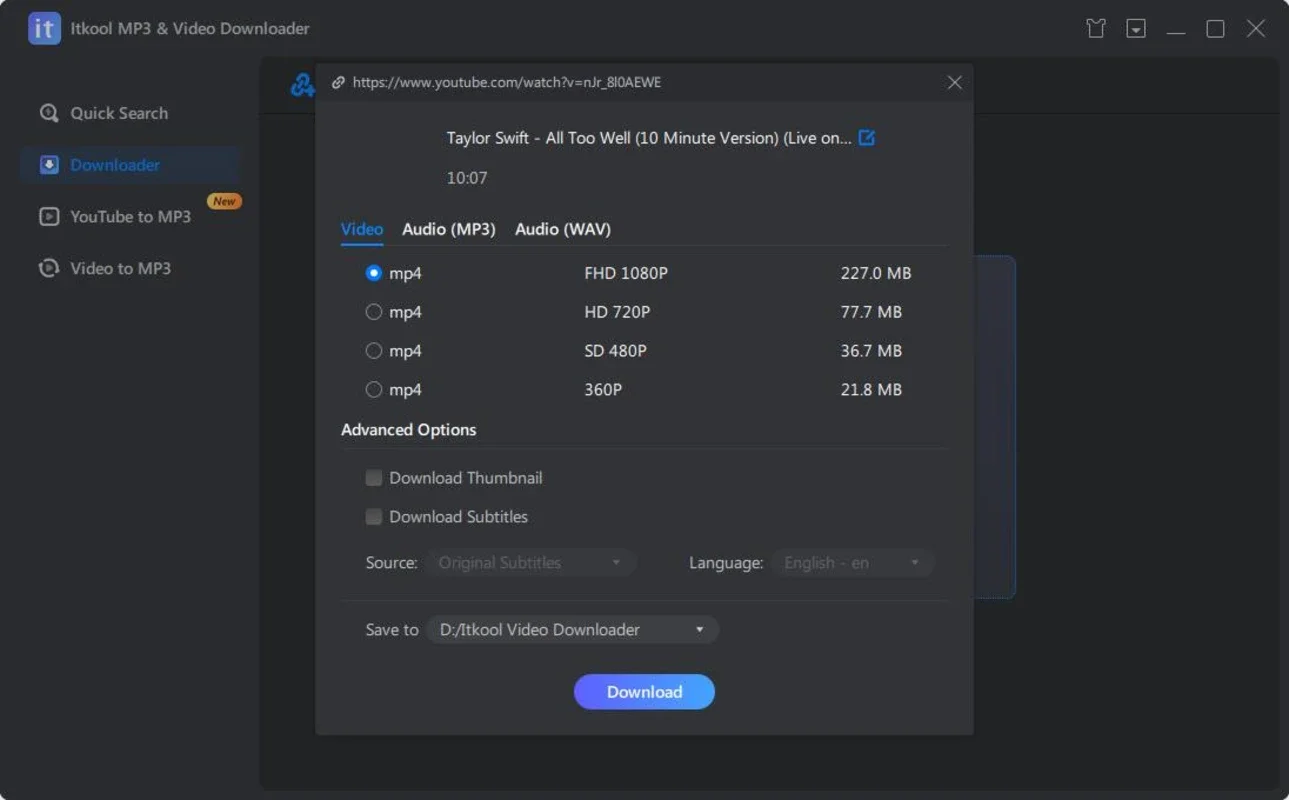Select the mp4 HD 720P radio button
The height and width of the screenshot is (800, 1289).
(374, 312)
